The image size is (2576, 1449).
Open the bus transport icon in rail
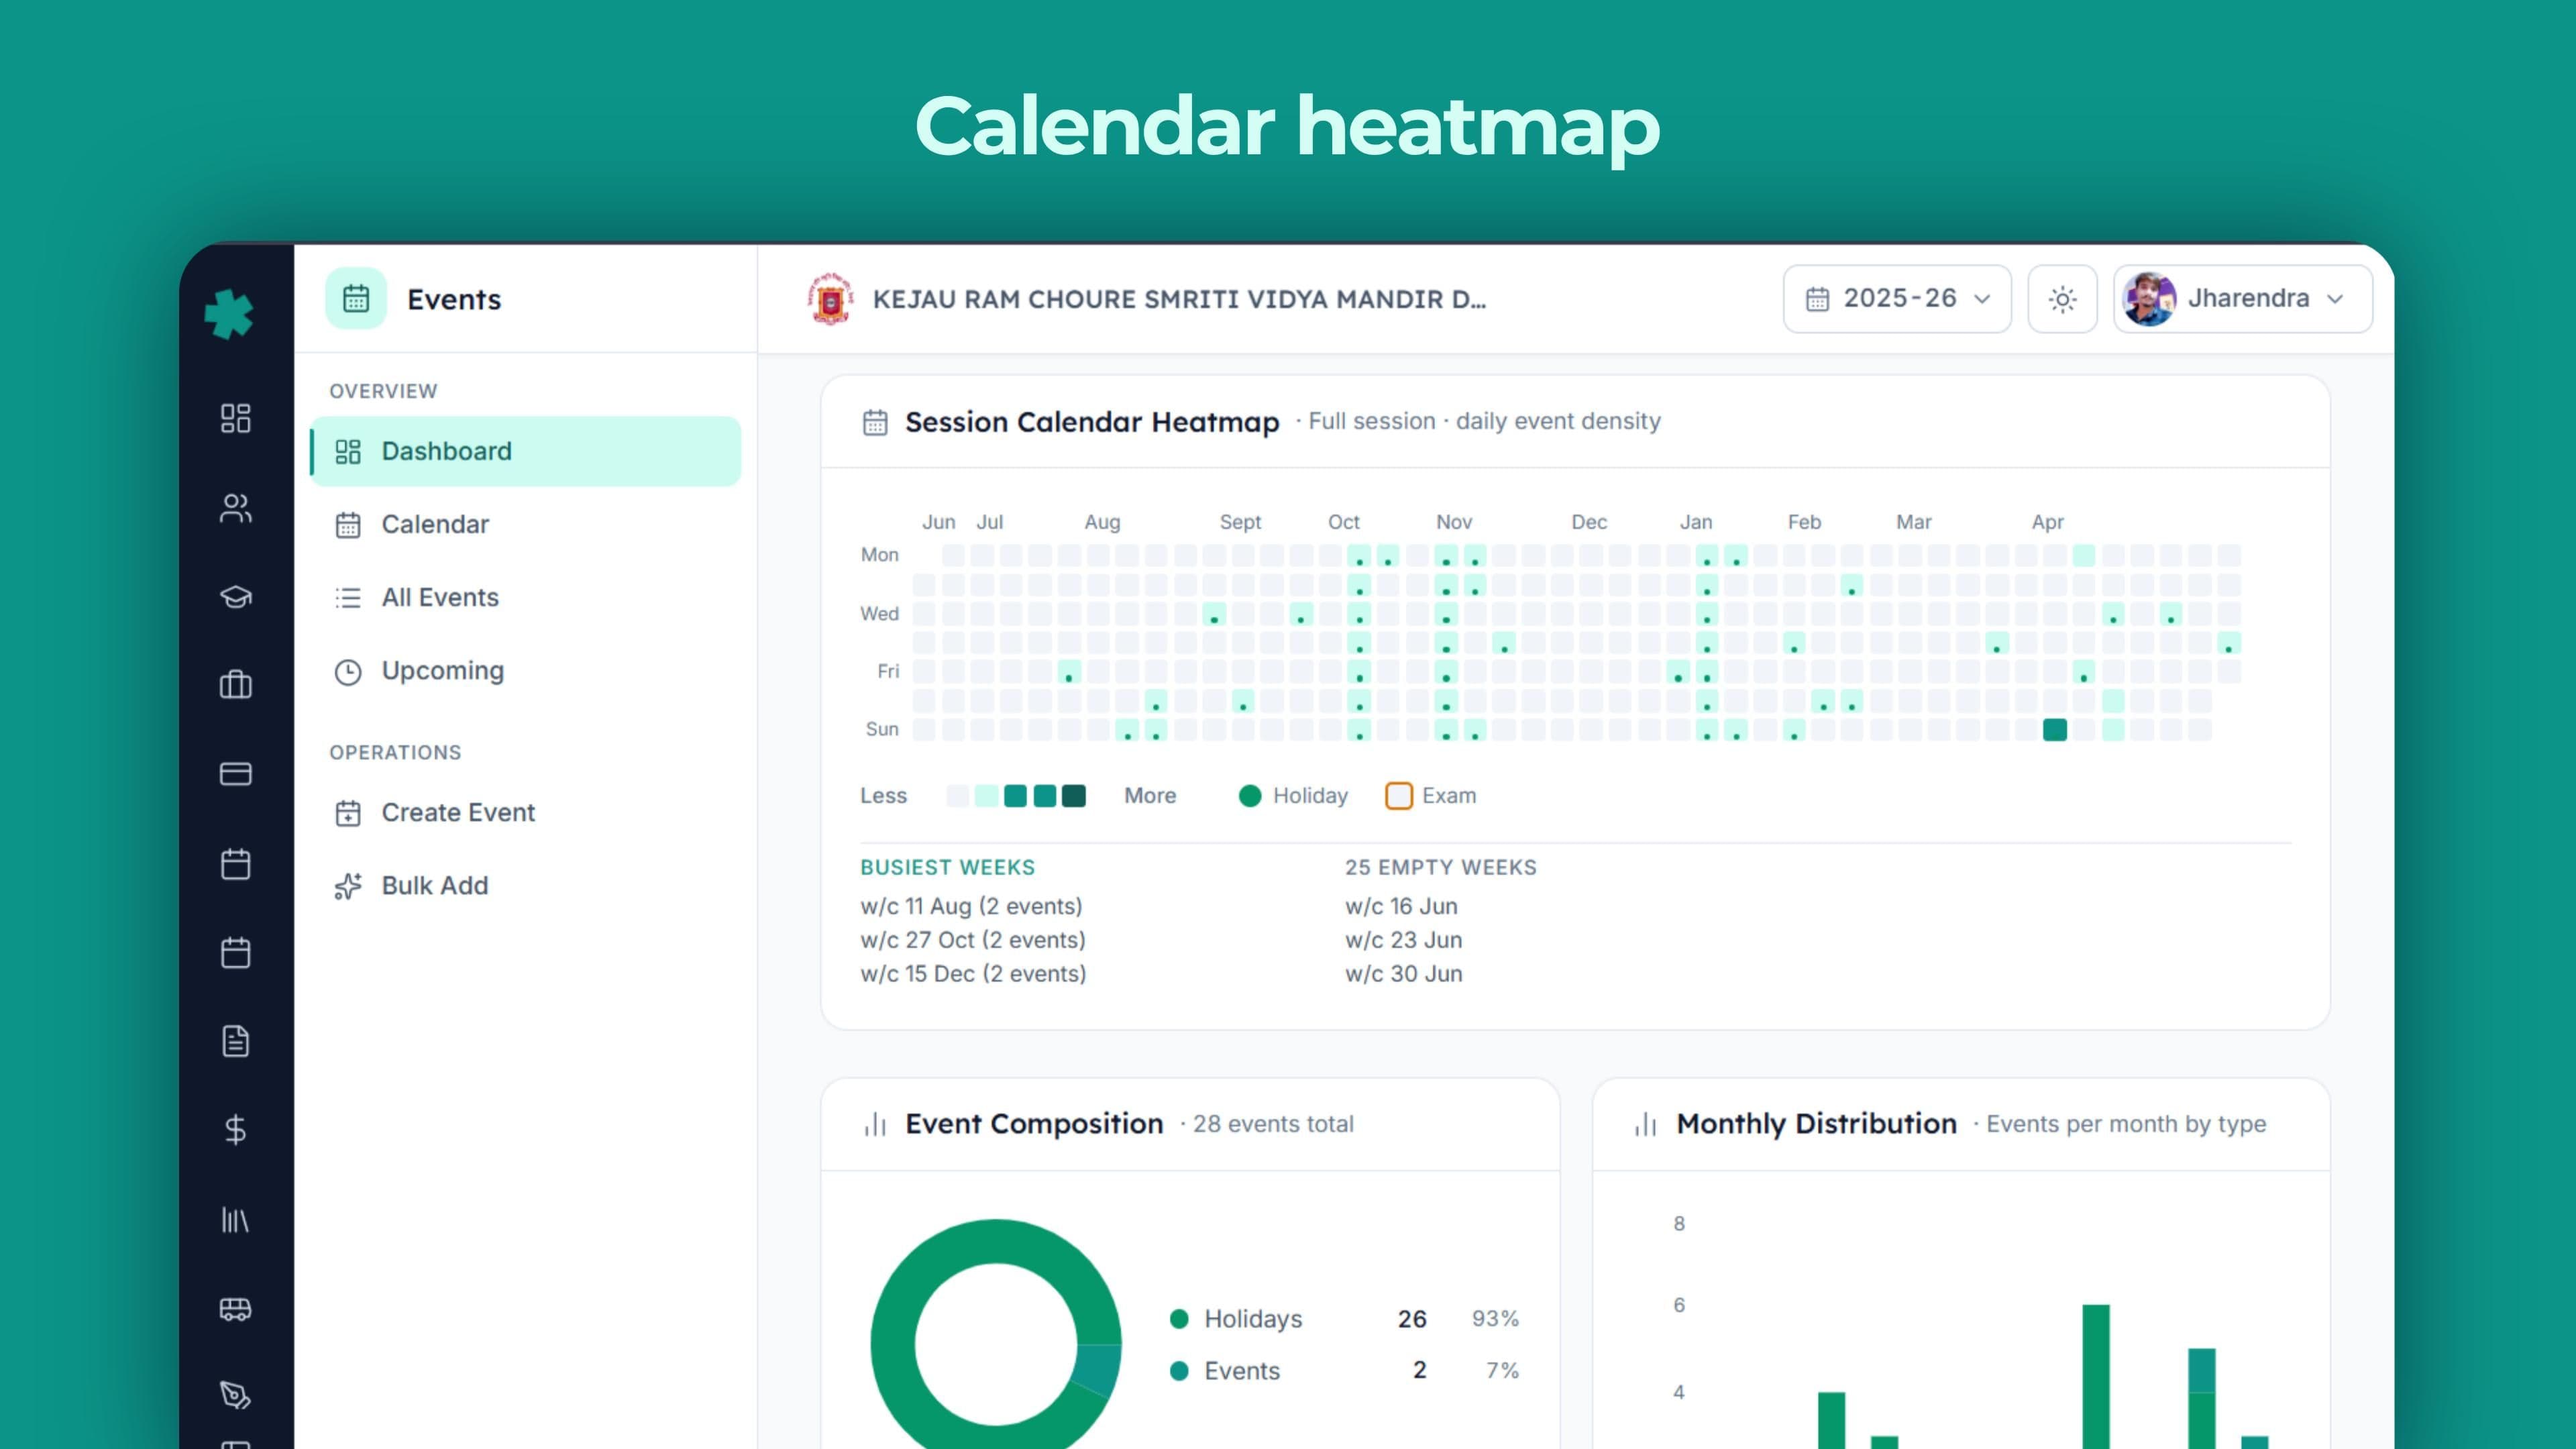pos(236,1309)
